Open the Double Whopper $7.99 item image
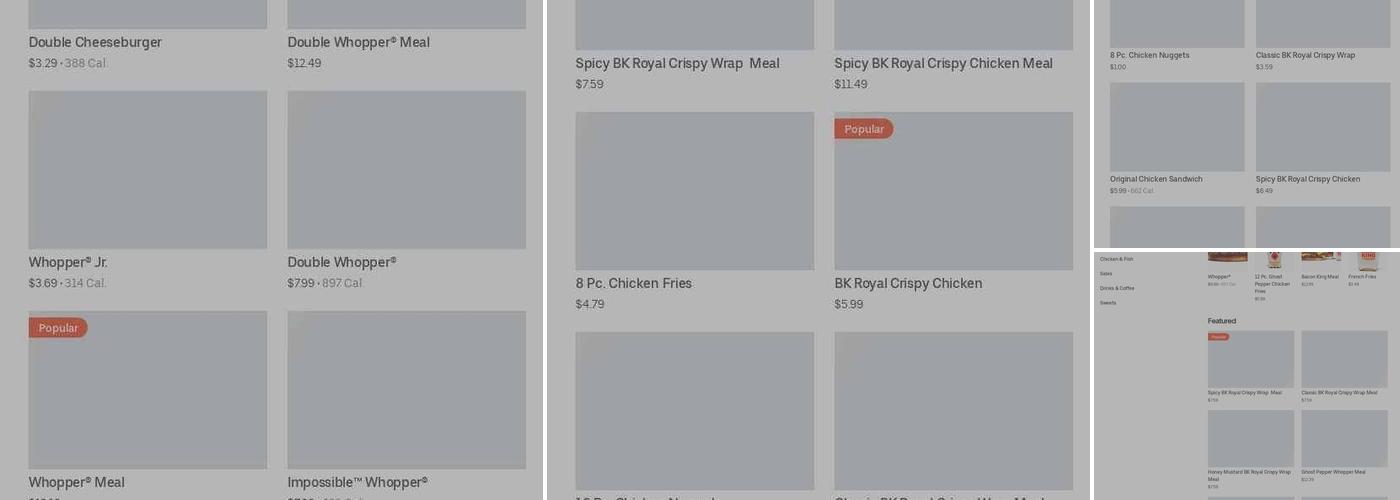The width and height of the screenshot is (1400, 500). click(406, 170)
